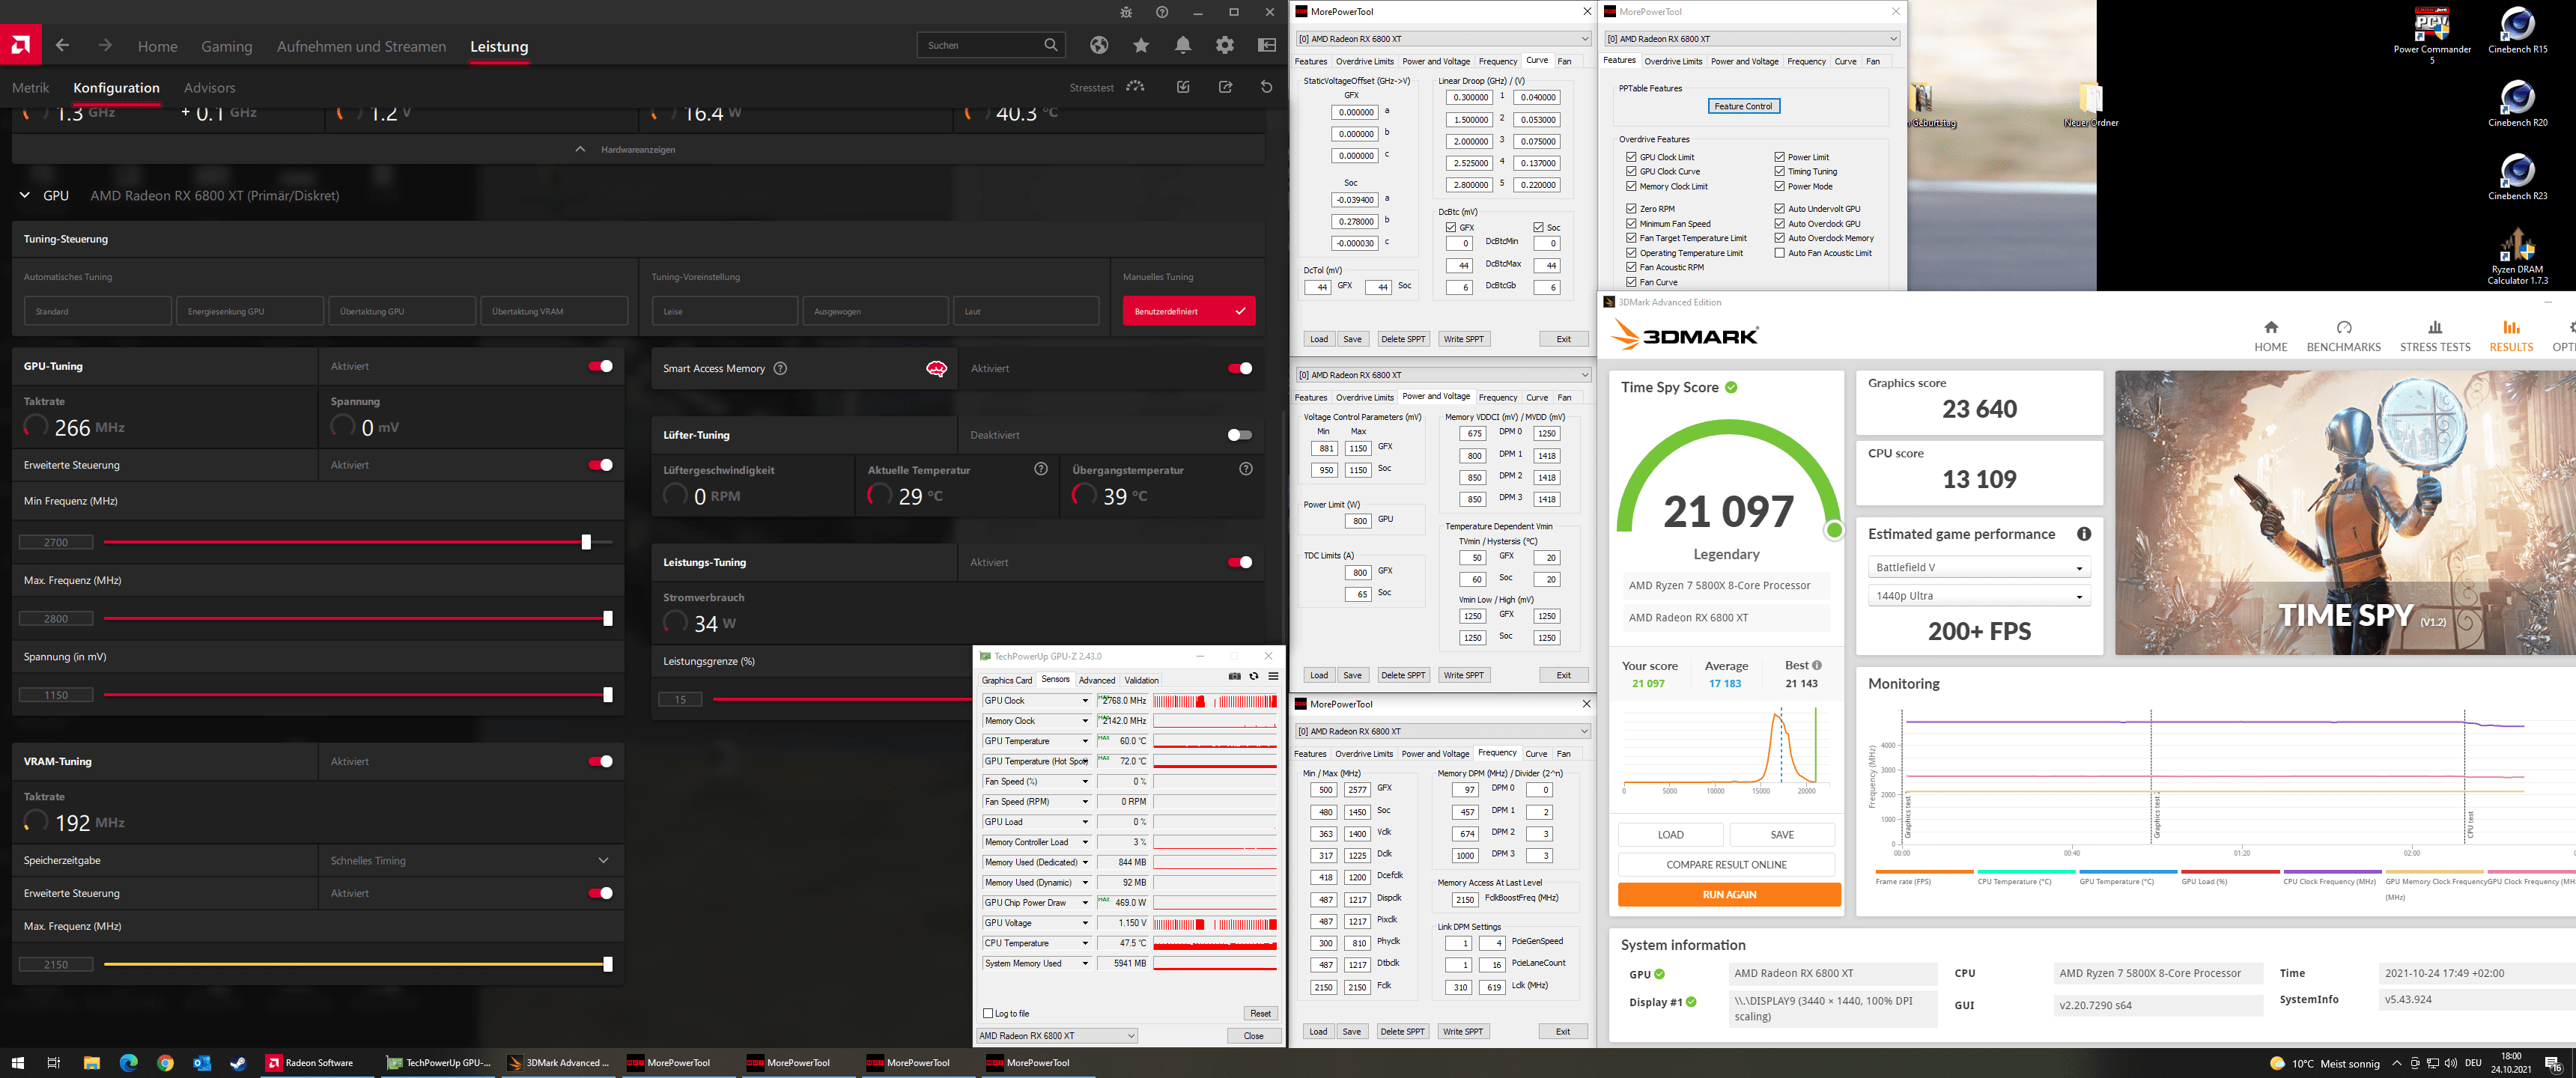The image size is (2576, 1078).
Task: Click the Min Frequenz slider handle
Action: 586,542
